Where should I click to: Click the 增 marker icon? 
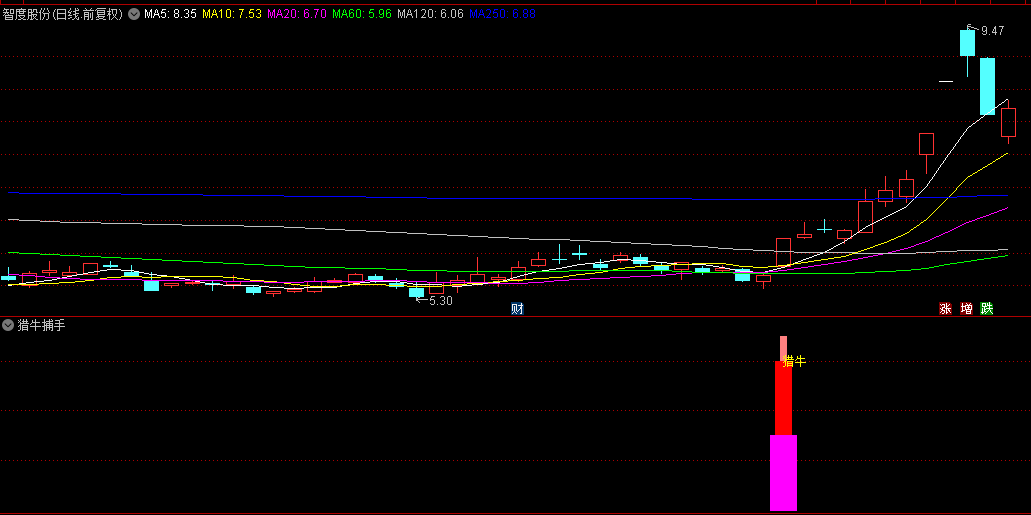coord(967,308)
